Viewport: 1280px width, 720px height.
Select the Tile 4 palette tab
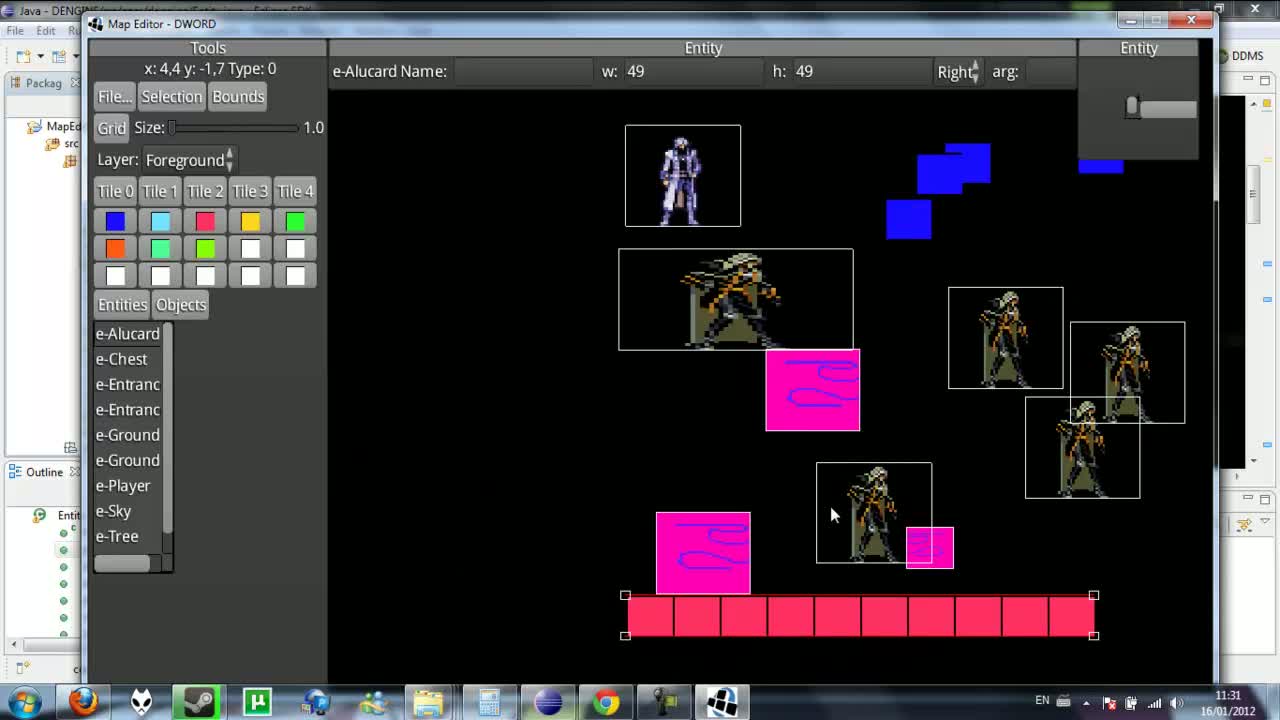295,190
